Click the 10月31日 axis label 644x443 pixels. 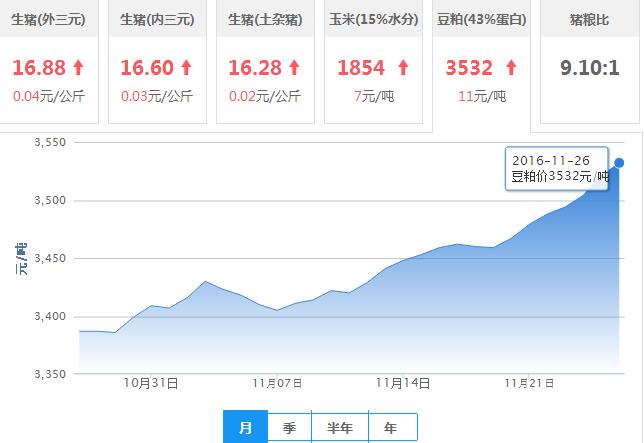pyautogui.click(x=151, y=383)
